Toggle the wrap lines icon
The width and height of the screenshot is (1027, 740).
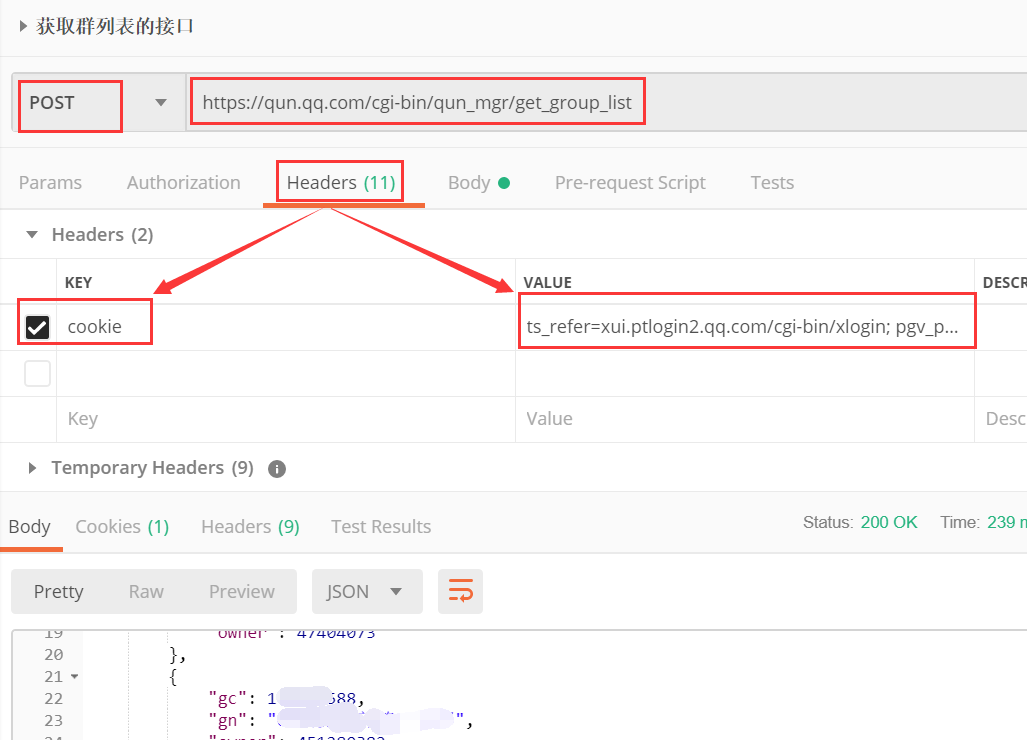pos(460,591)
